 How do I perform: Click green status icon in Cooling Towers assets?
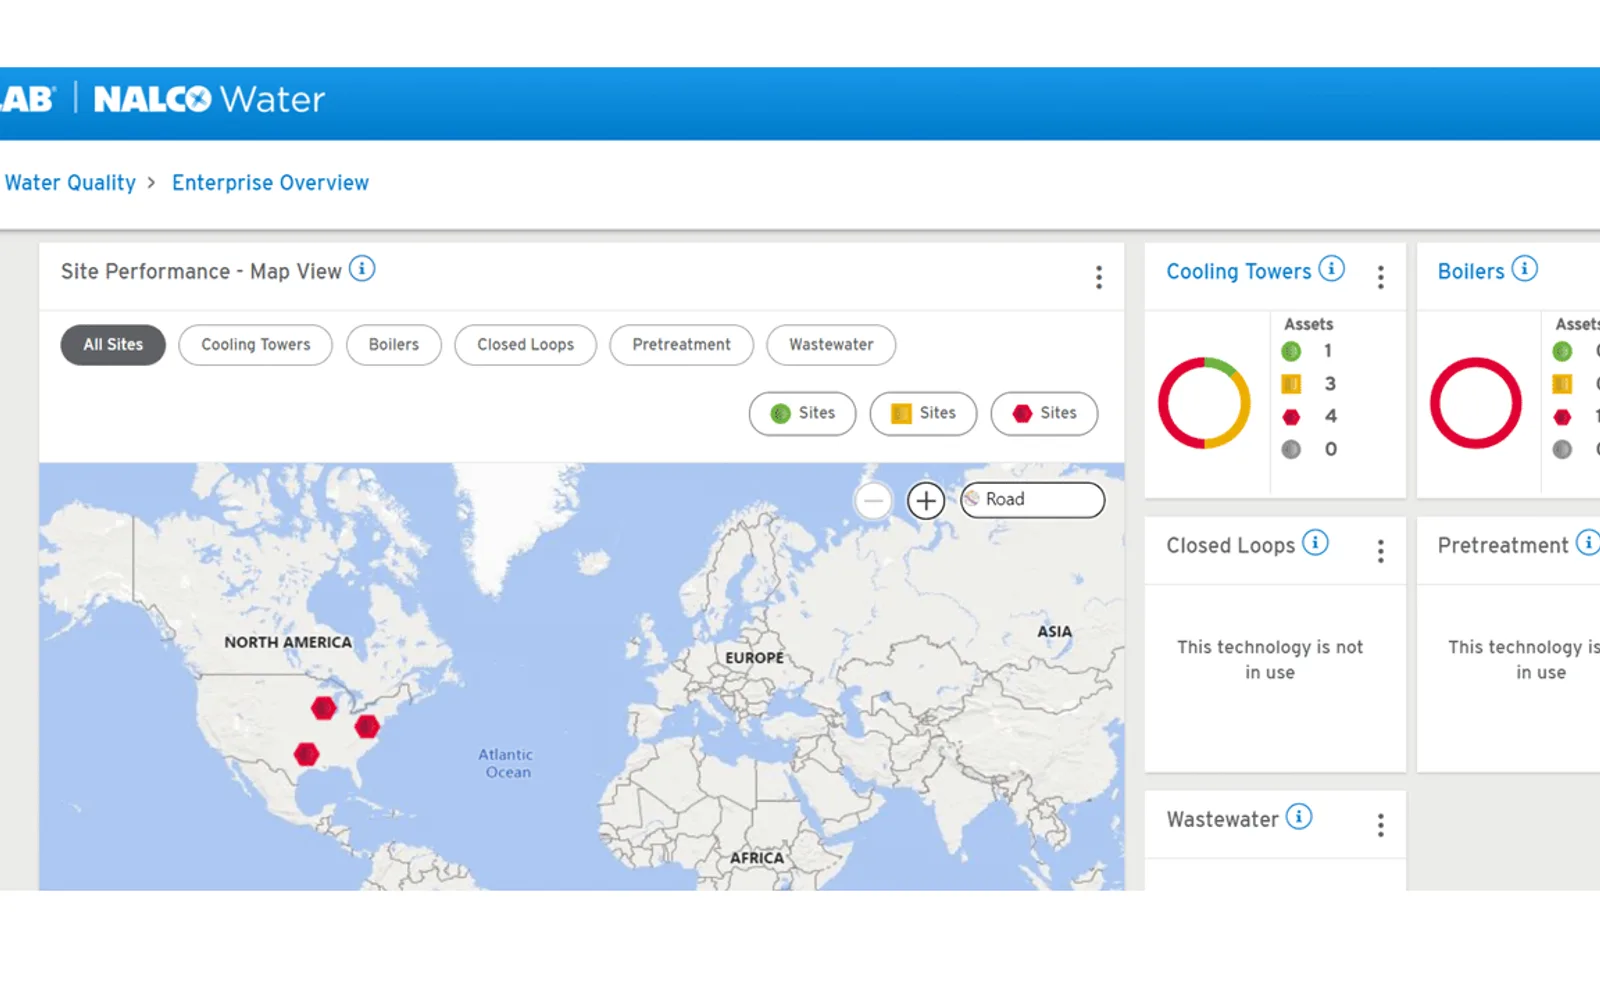click(1291, 351)
